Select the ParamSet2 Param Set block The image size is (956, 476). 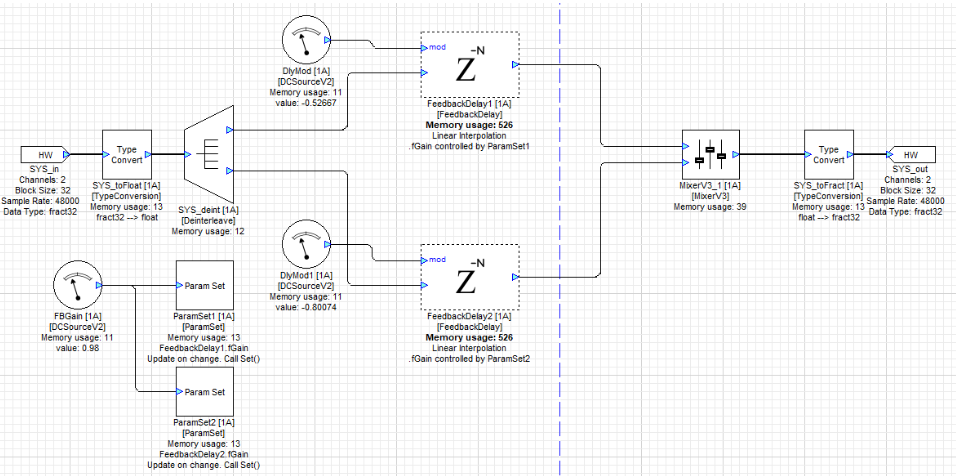[x=204, y=391]
